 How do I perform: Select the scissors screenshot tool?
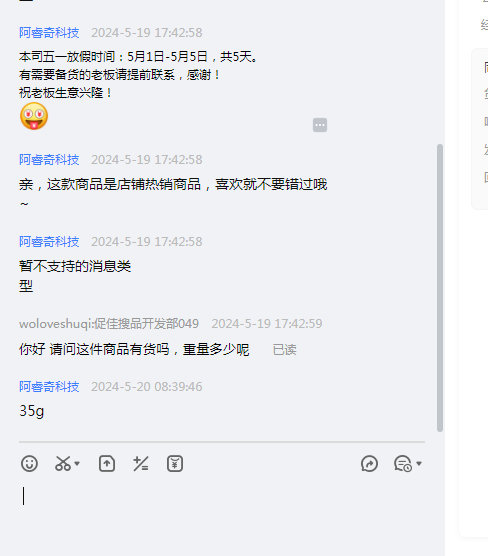click(63, 463)
